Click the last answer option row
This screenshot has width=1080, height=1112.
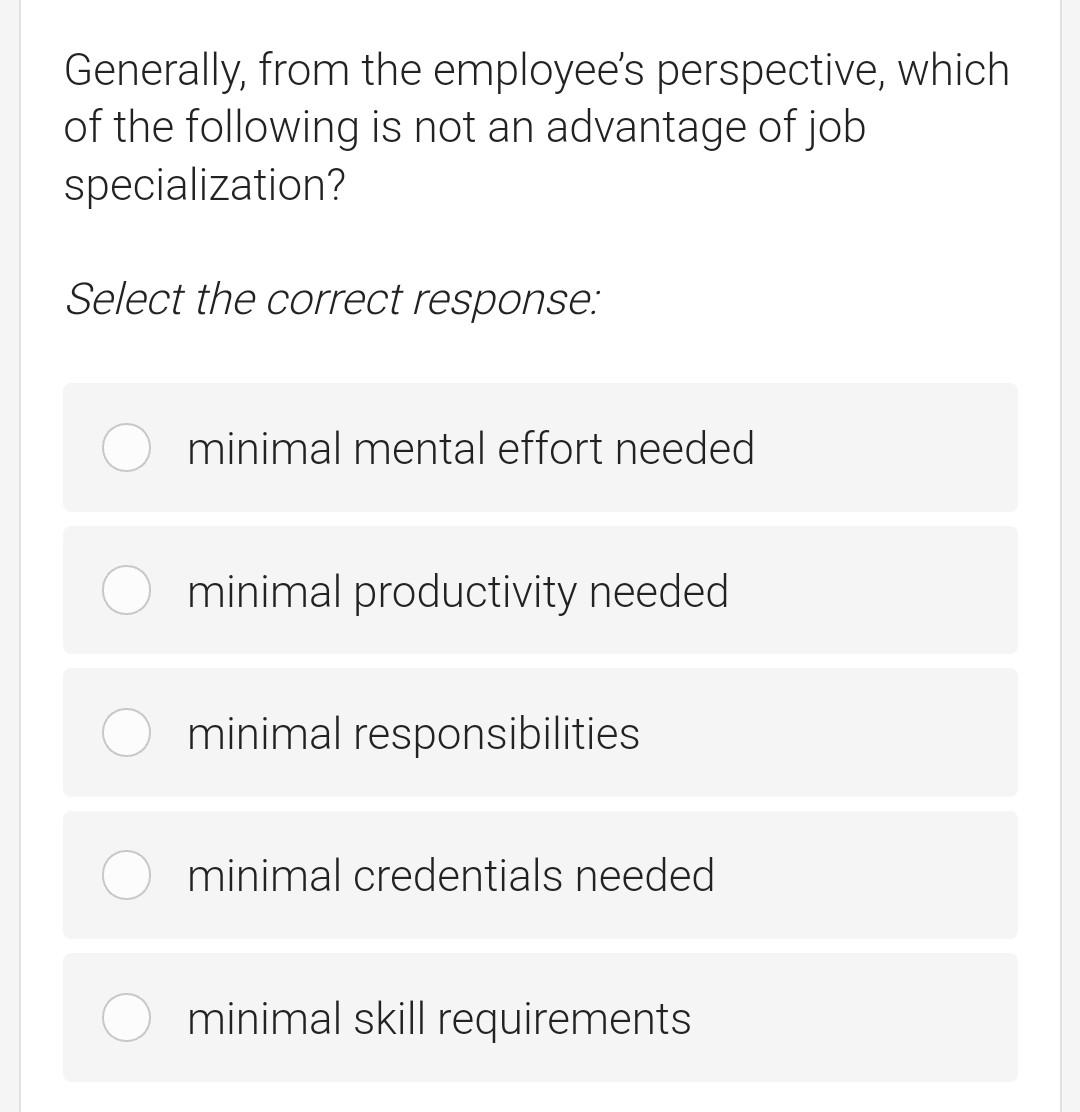click(540, 1018)
